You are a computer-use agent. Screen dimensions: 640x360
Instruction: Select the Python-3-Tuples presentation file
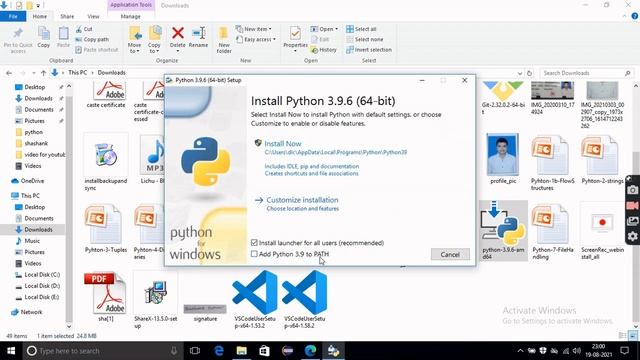coord(106,229)
